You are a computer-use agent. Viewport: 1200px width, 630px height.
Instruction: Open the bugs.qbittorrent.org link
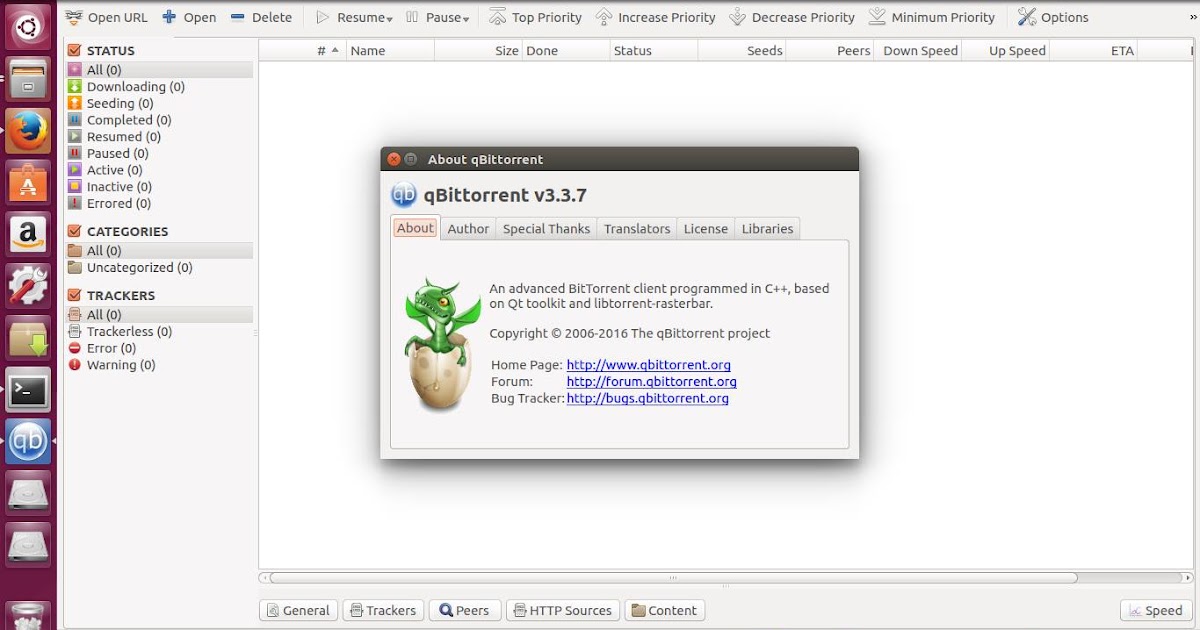[647, 398]
